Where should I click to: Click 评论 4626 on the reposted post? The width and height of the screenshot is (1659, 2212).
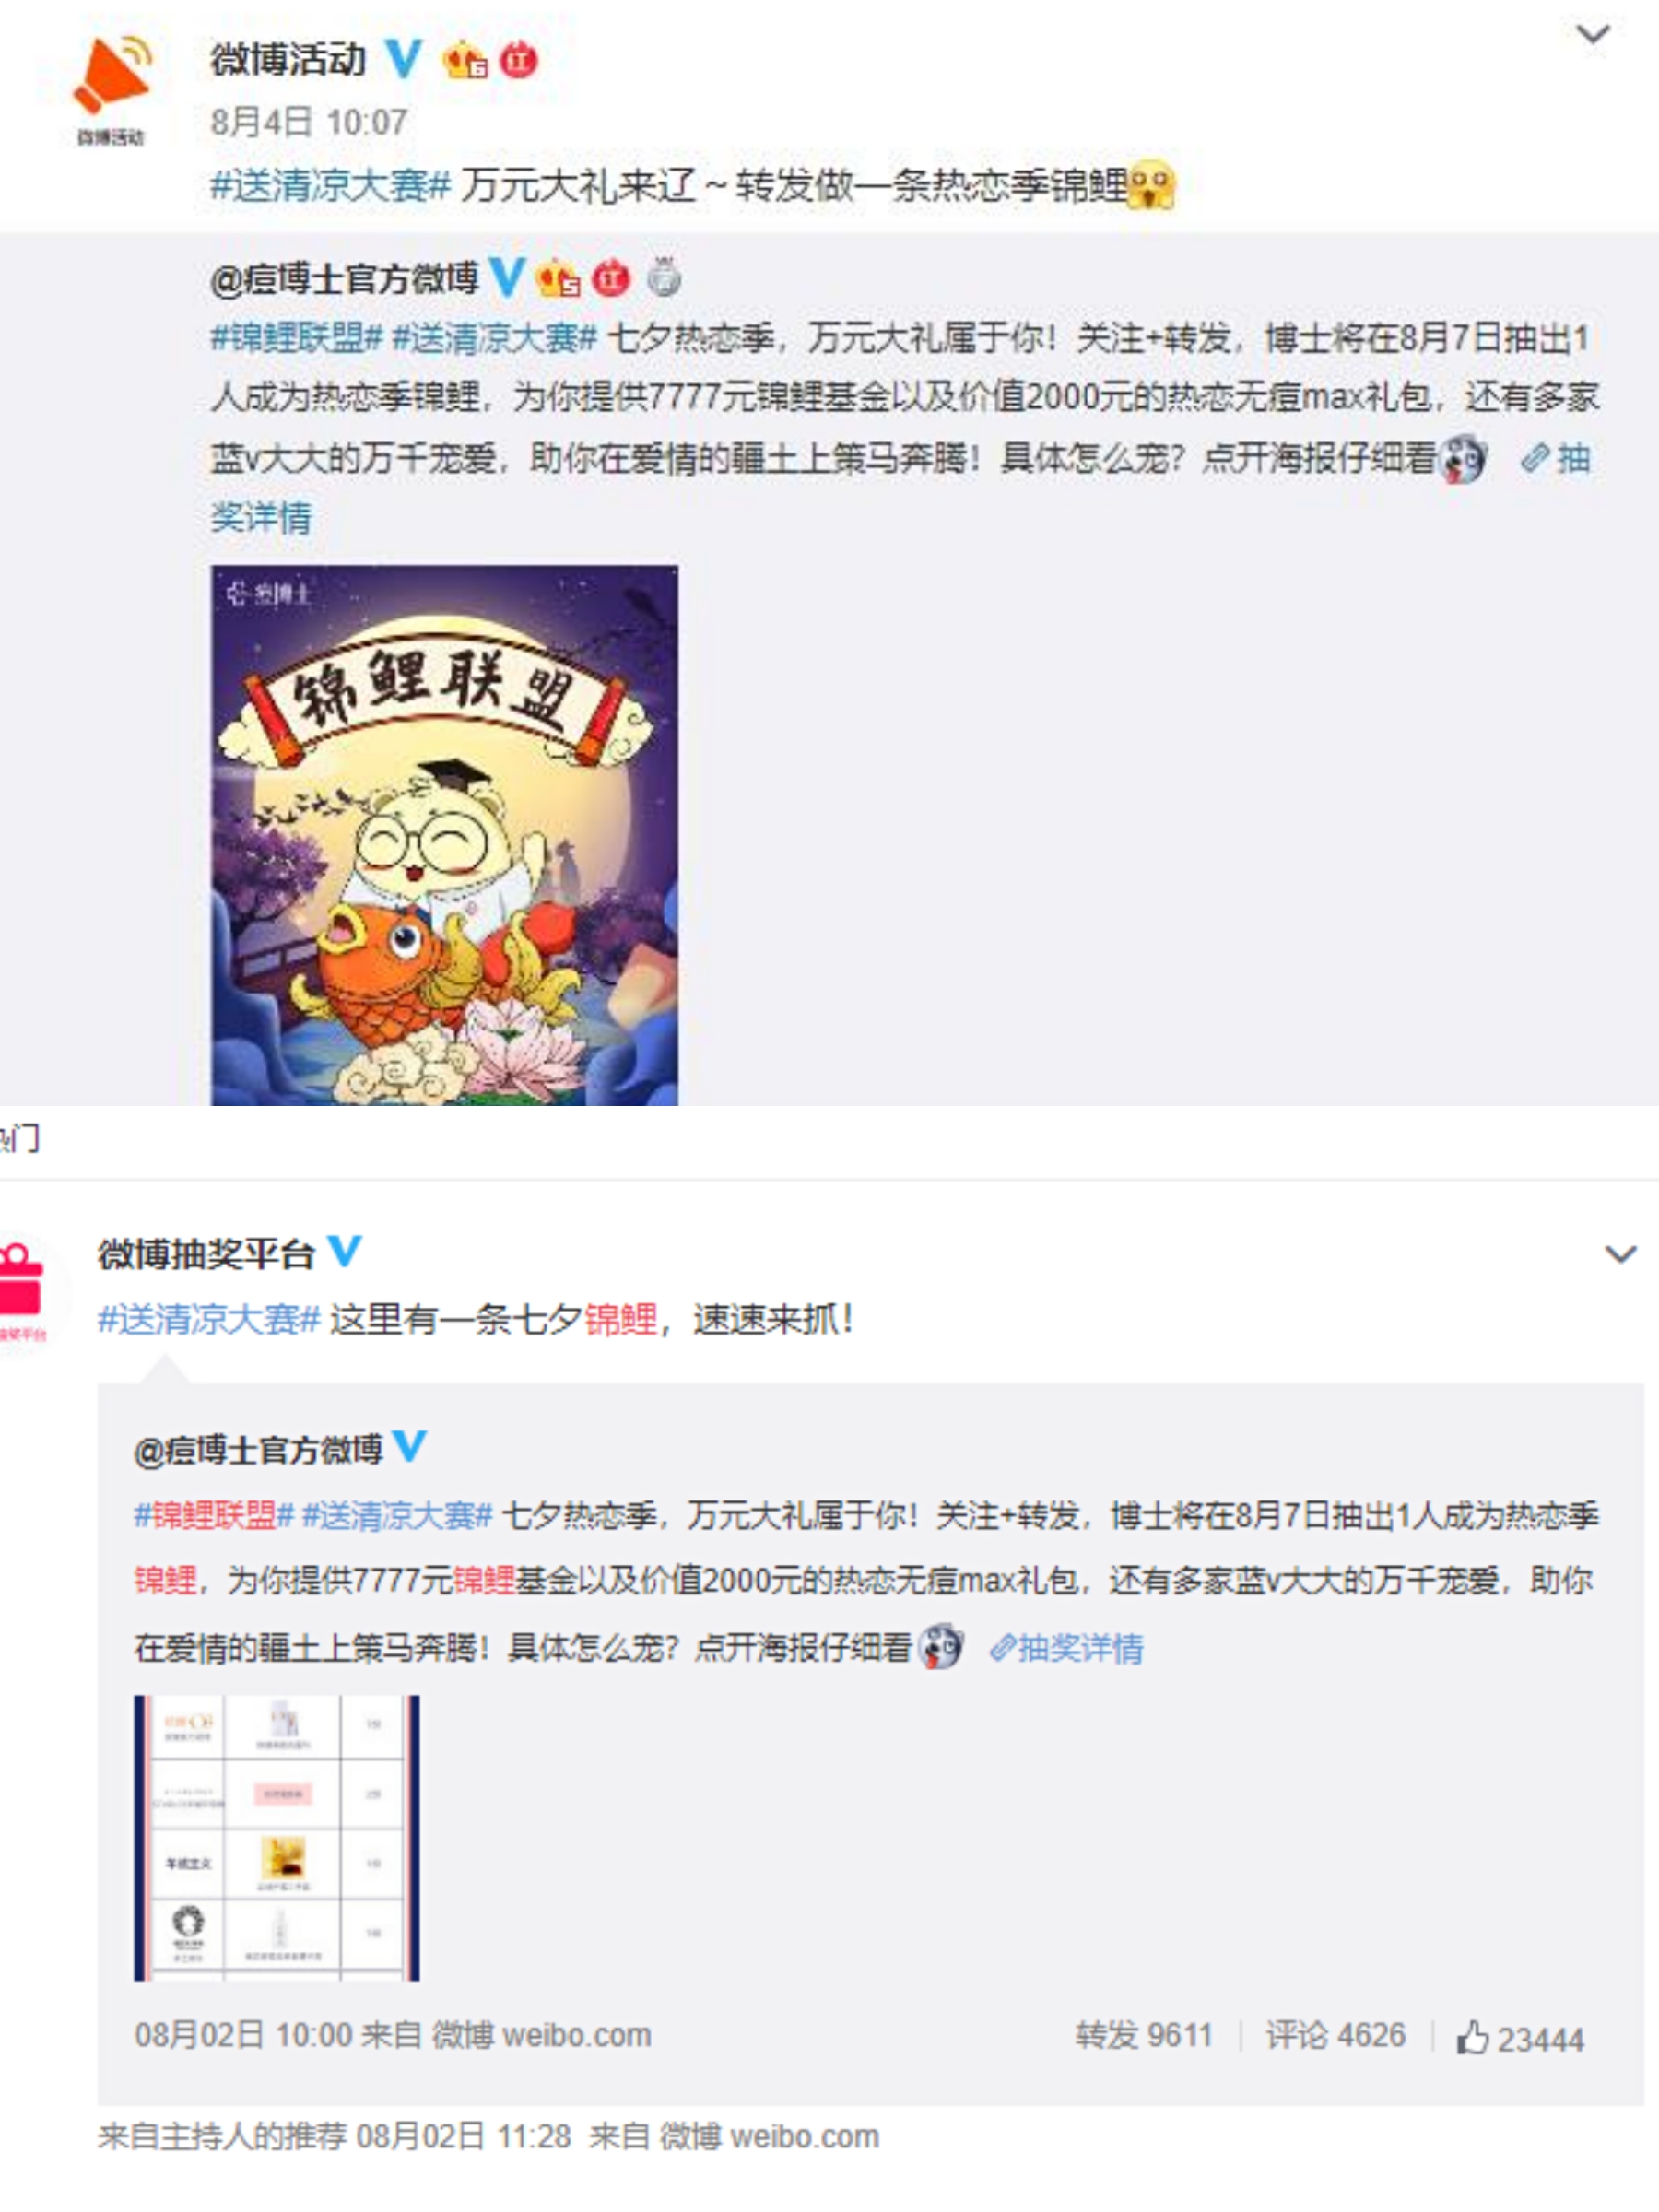[x=1336, y=2036]
